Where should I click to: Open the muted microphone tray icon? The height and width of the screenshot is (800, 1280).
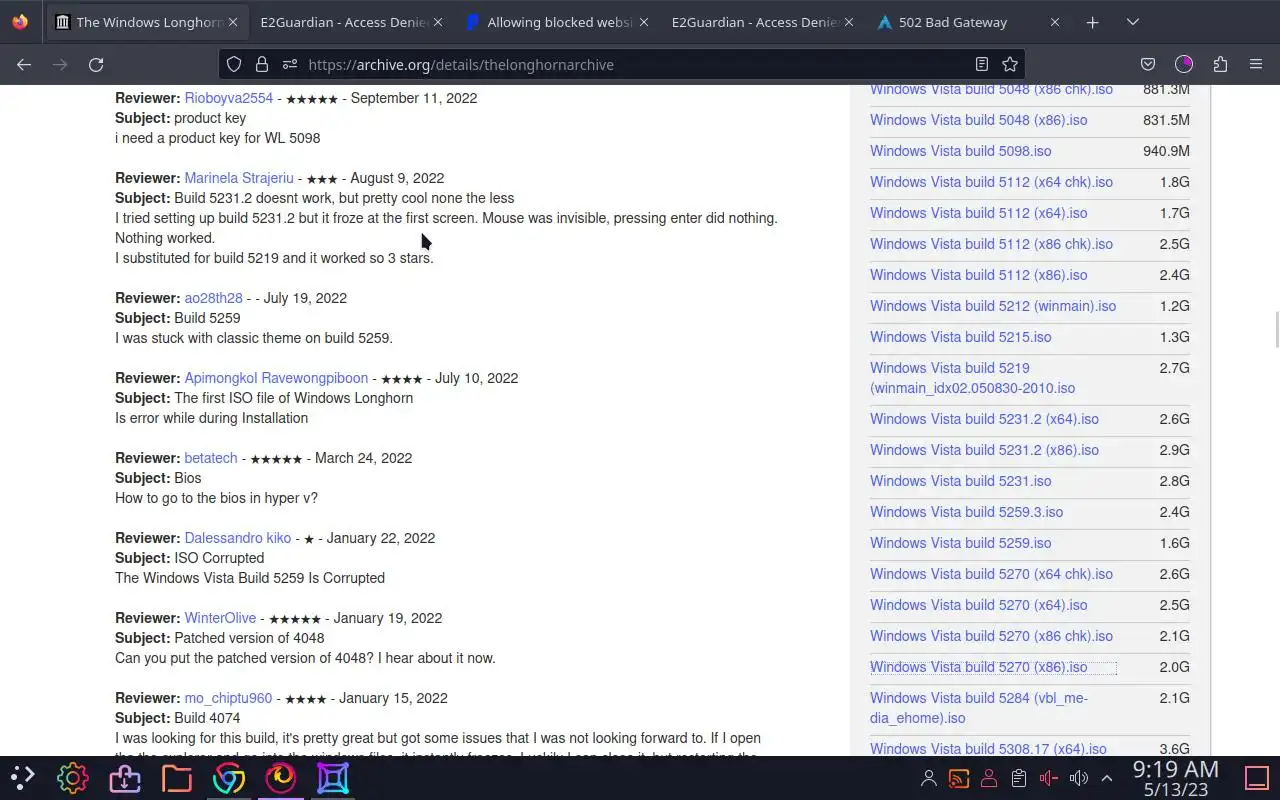click(x=1048, y=778)
